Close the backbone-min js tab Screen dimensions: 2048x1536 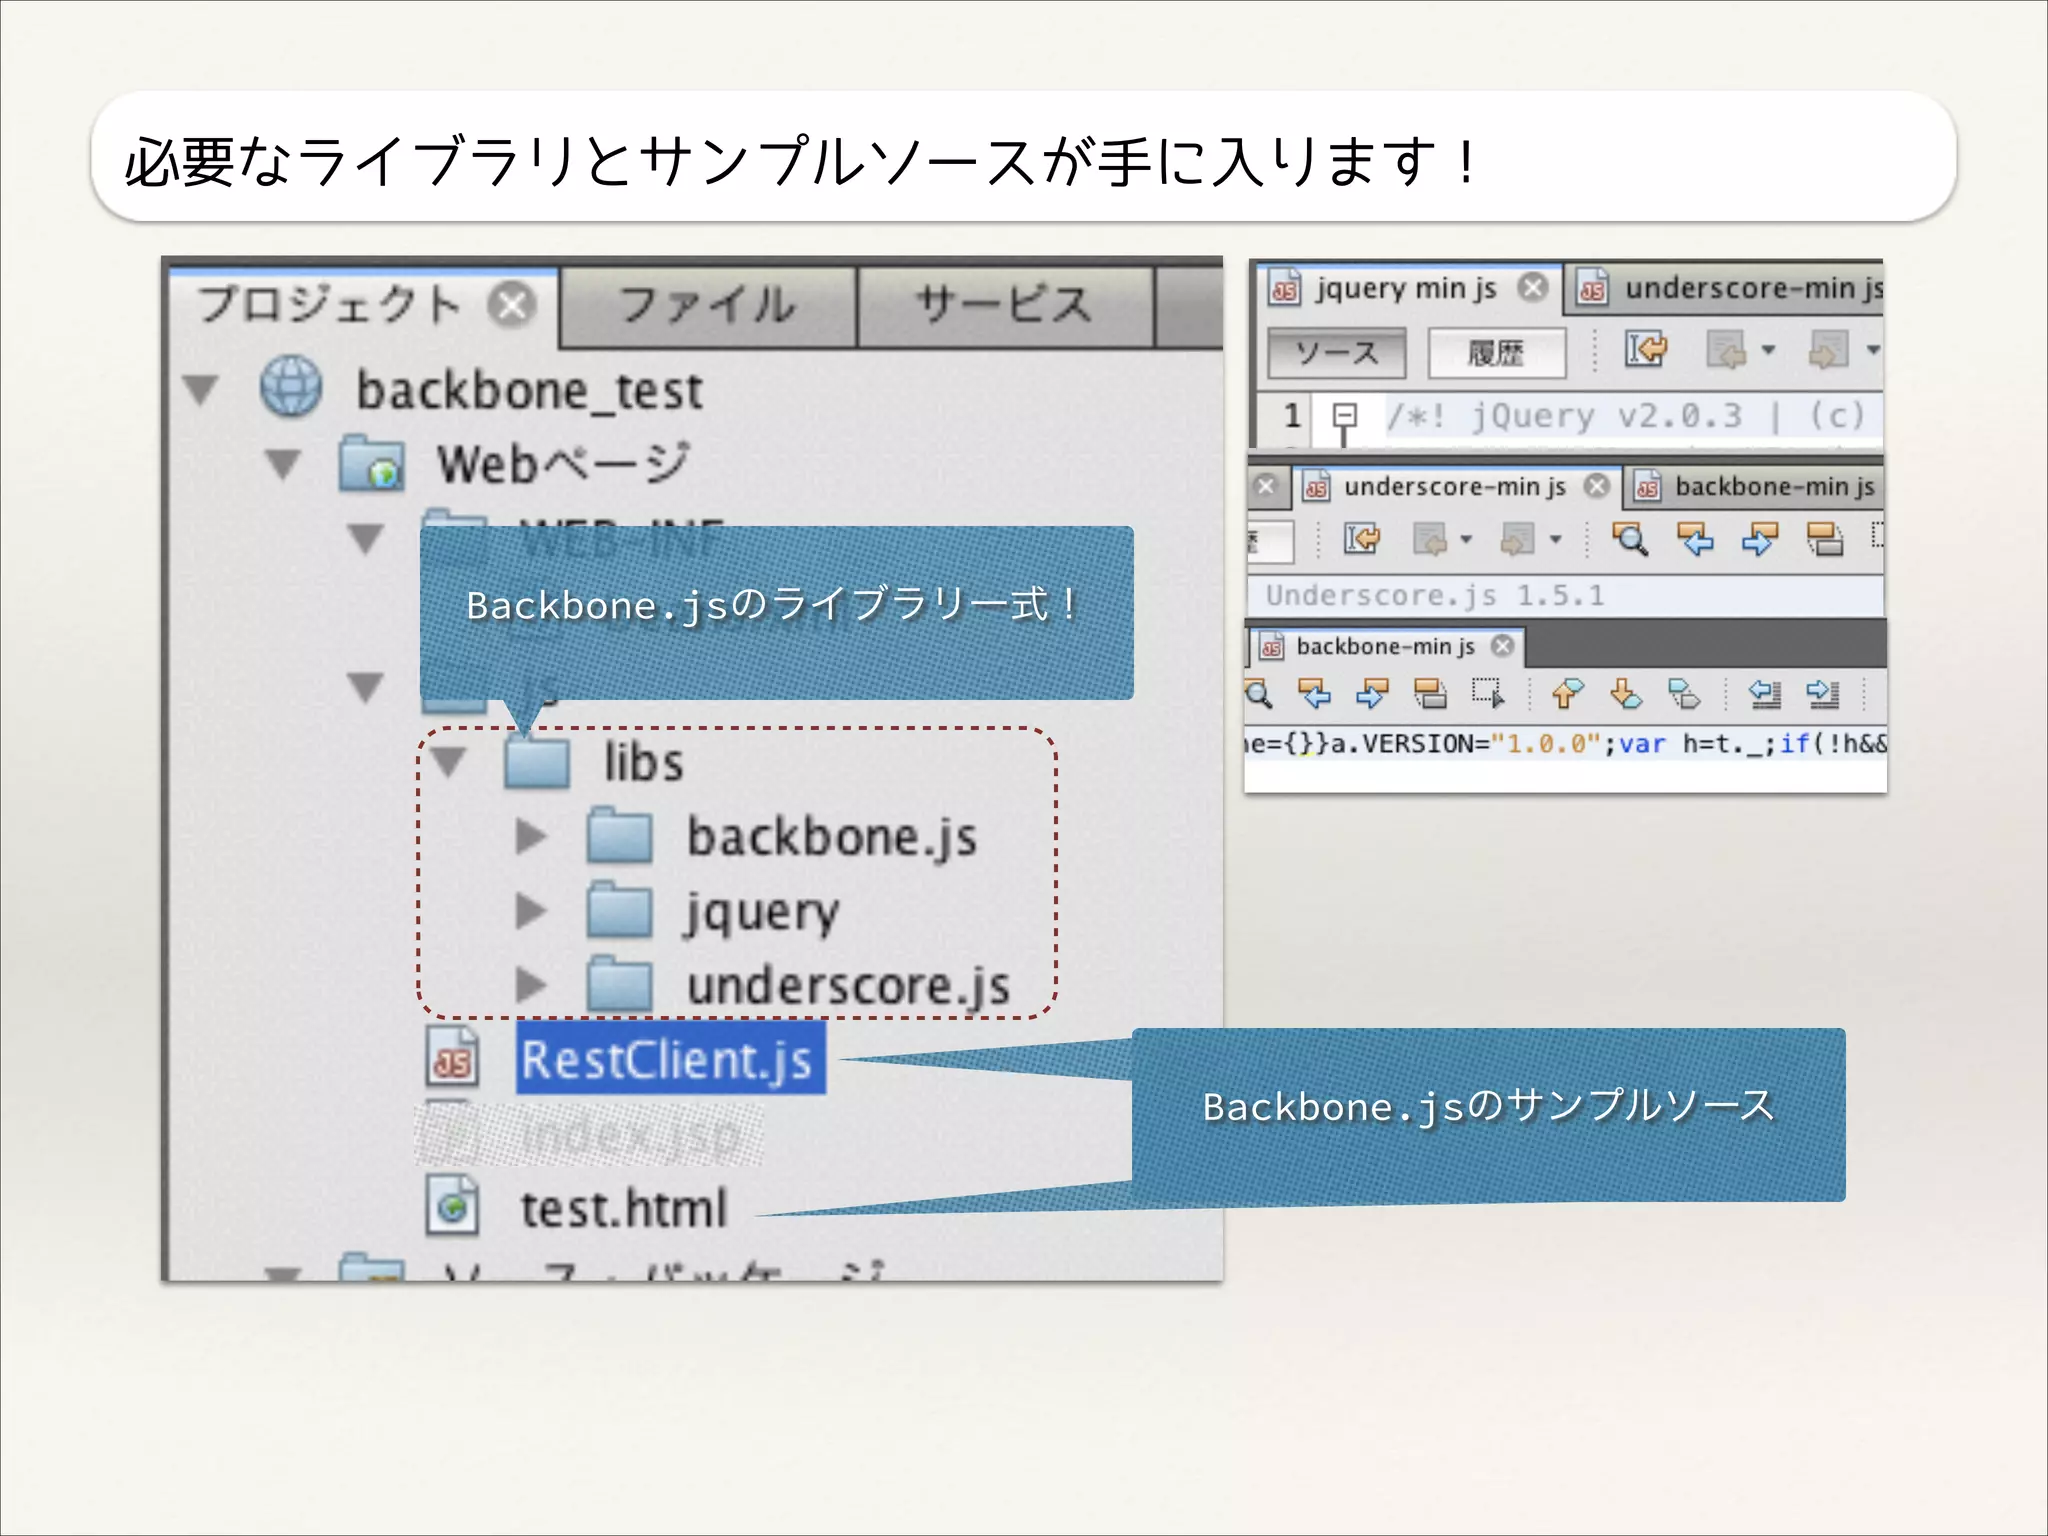pos(1503,646)
